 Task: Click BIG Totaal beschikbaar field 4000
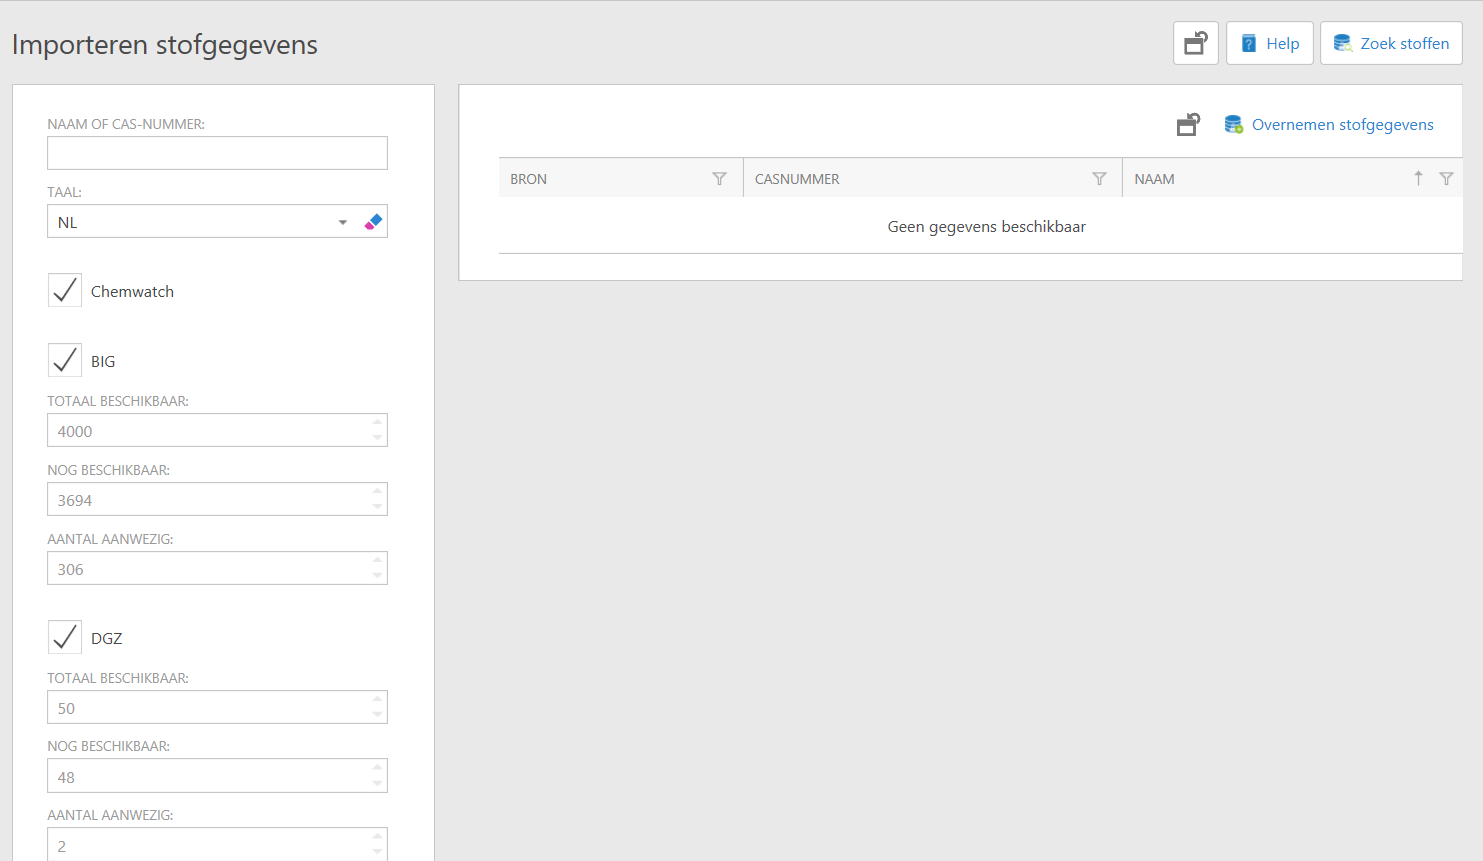[217, 431]
